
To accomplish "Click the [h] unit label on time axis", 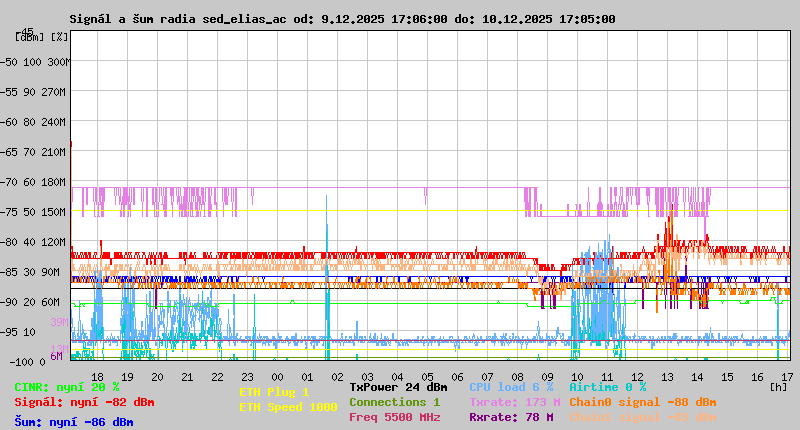I will pyautogui.click(x=778, y=386).
